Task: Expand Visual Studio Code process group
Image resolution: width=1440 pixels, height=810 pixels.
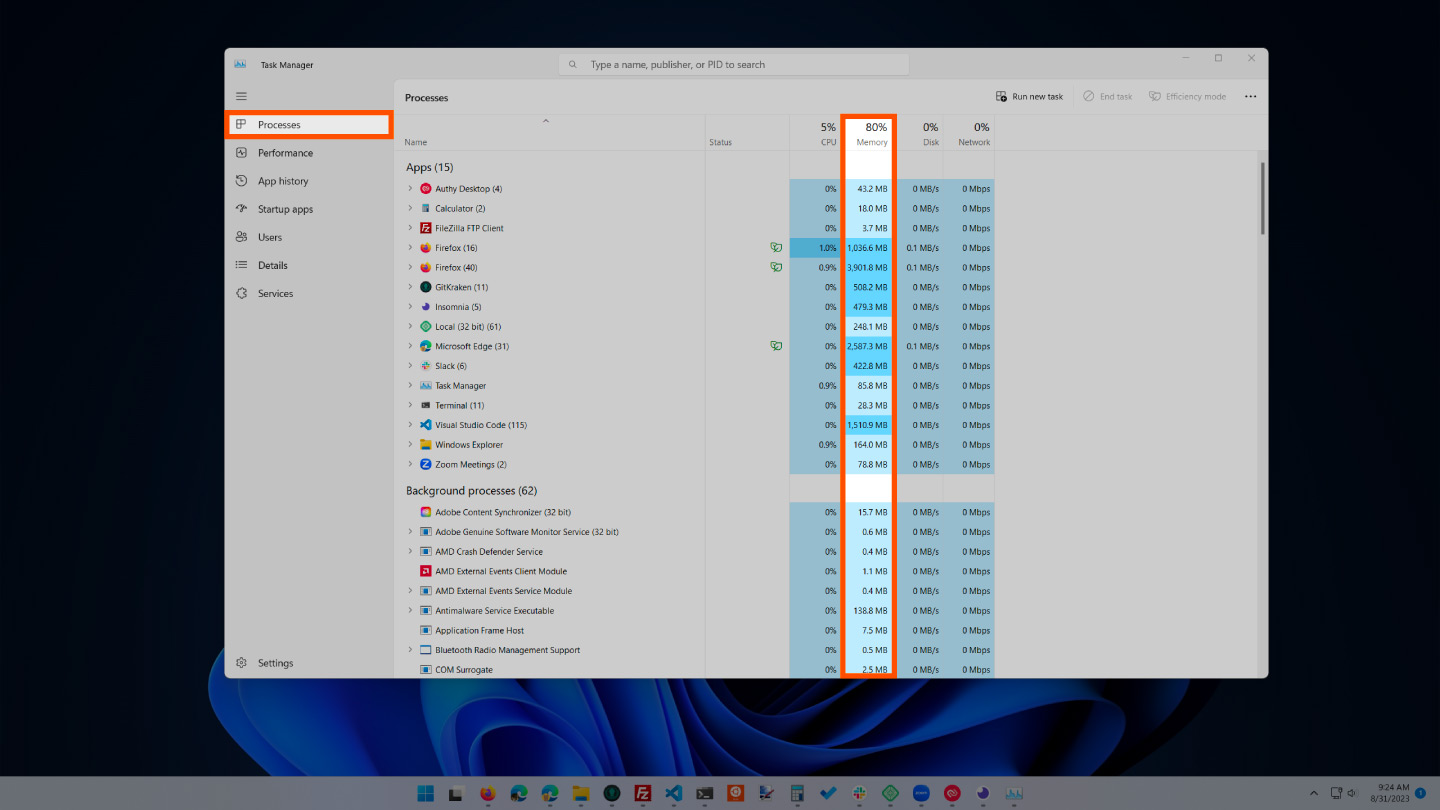Action: pyautogui.click(x=410, y=424)
